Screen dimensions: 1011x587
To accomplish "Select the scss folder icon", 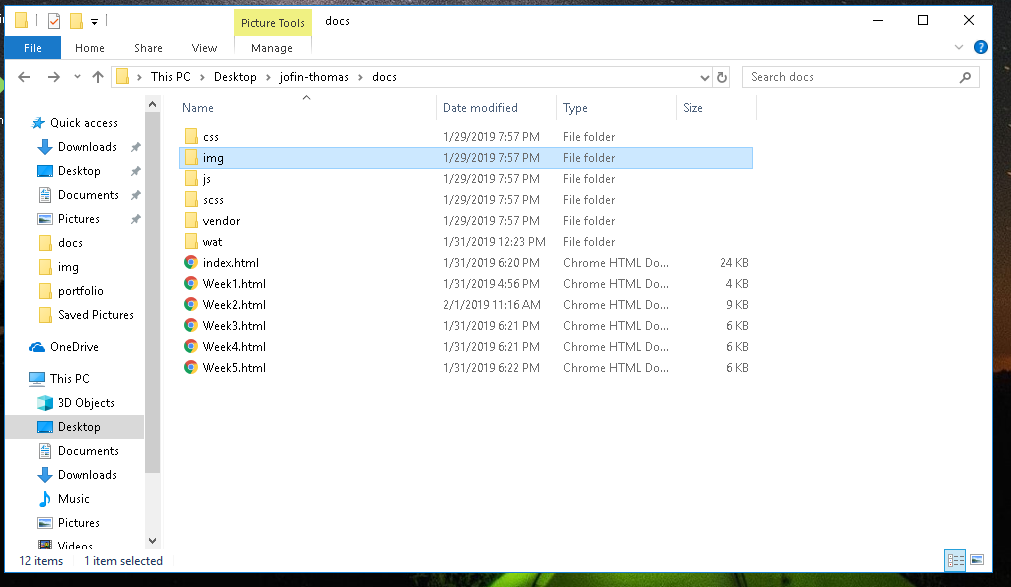I will (191, 199).
